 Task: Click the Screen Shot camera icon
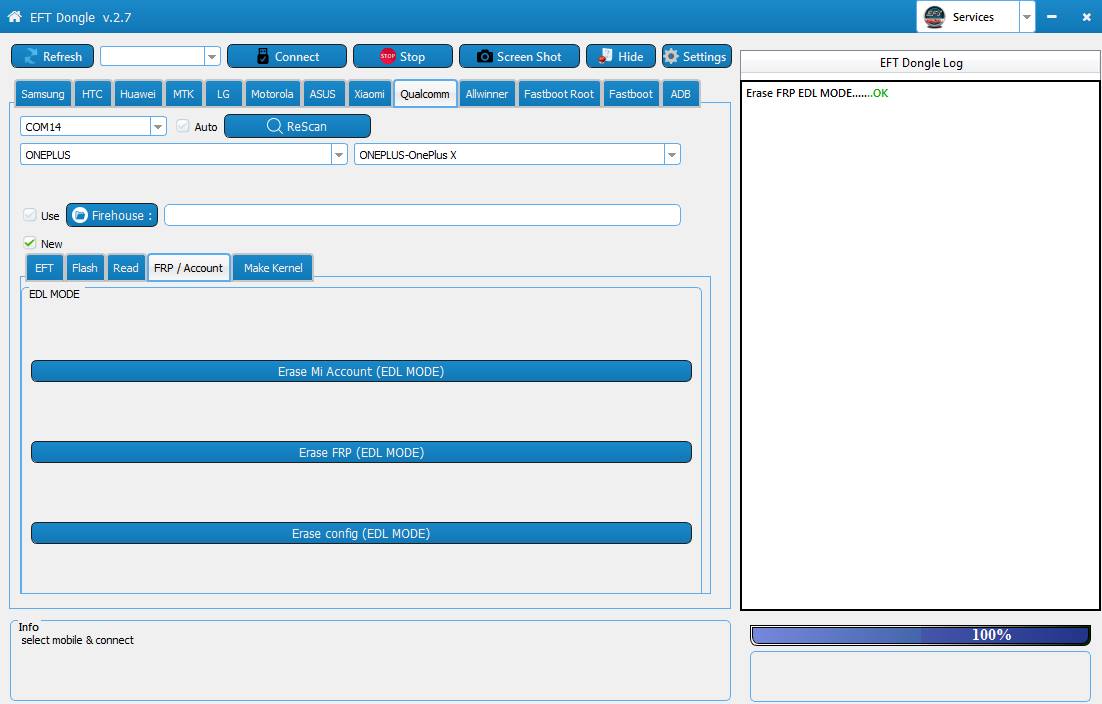pos(484,56)
